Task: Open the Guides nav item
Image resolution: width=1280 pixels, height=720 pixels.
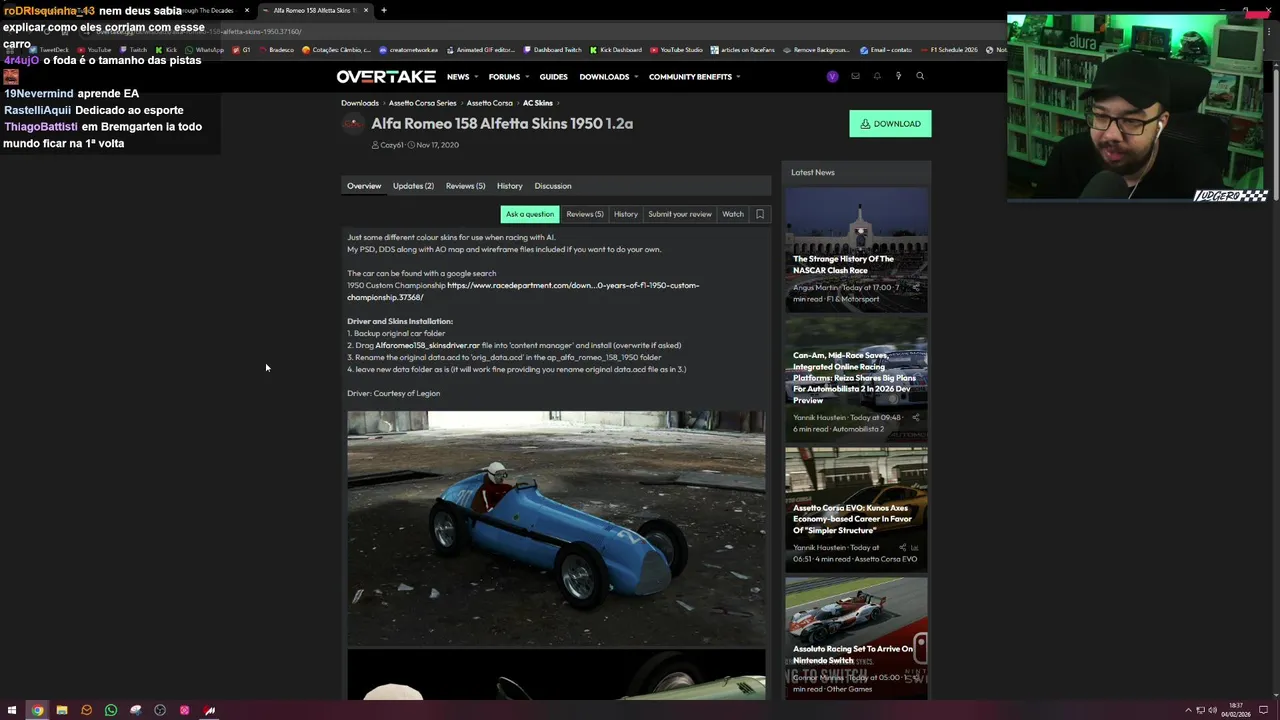Action: coord(553,77)
